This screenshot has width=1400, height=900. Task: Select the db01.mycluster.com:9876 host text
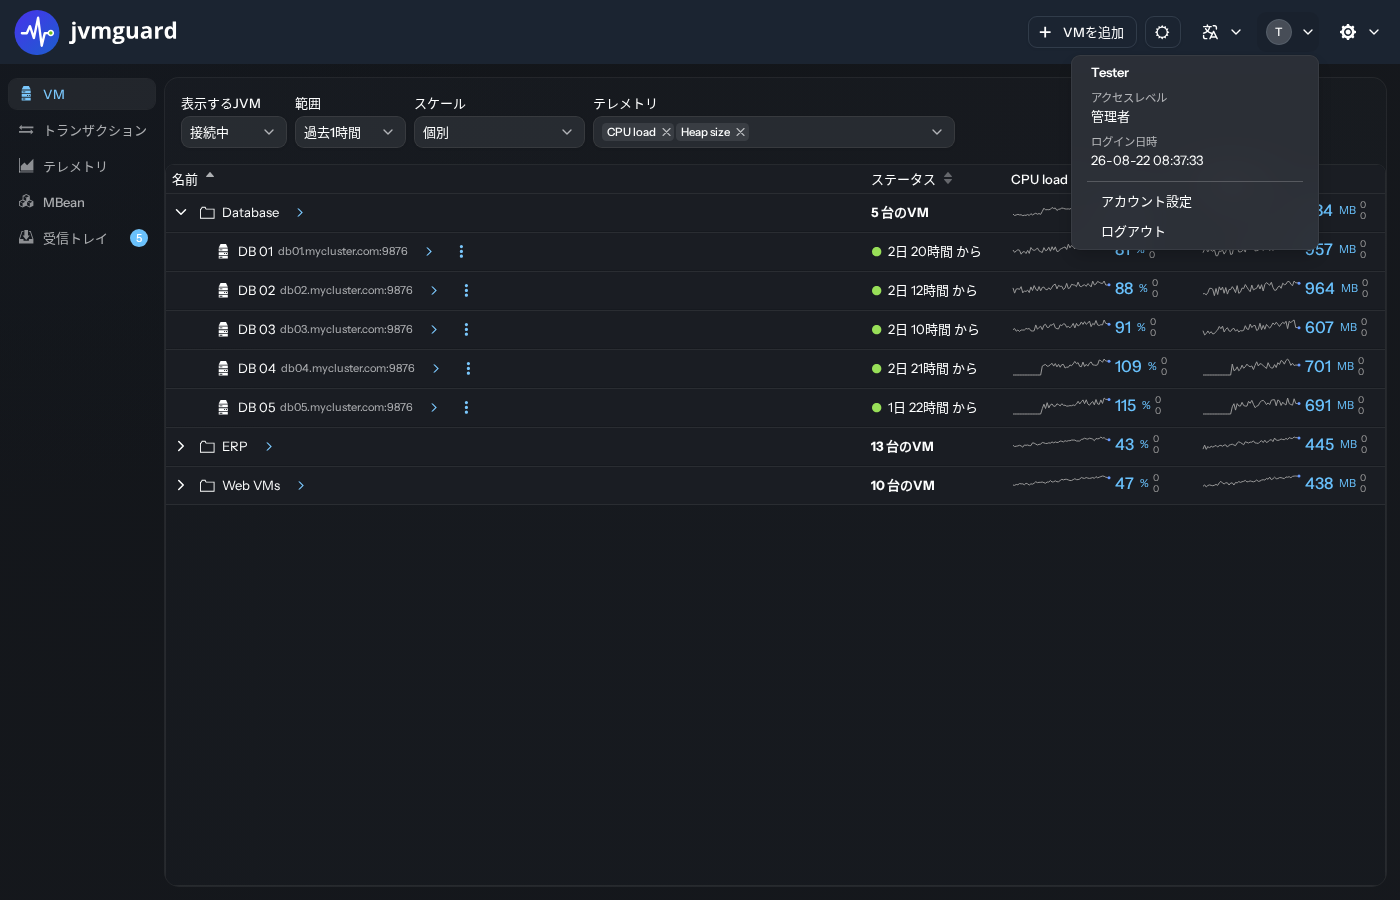pos(343,252)
